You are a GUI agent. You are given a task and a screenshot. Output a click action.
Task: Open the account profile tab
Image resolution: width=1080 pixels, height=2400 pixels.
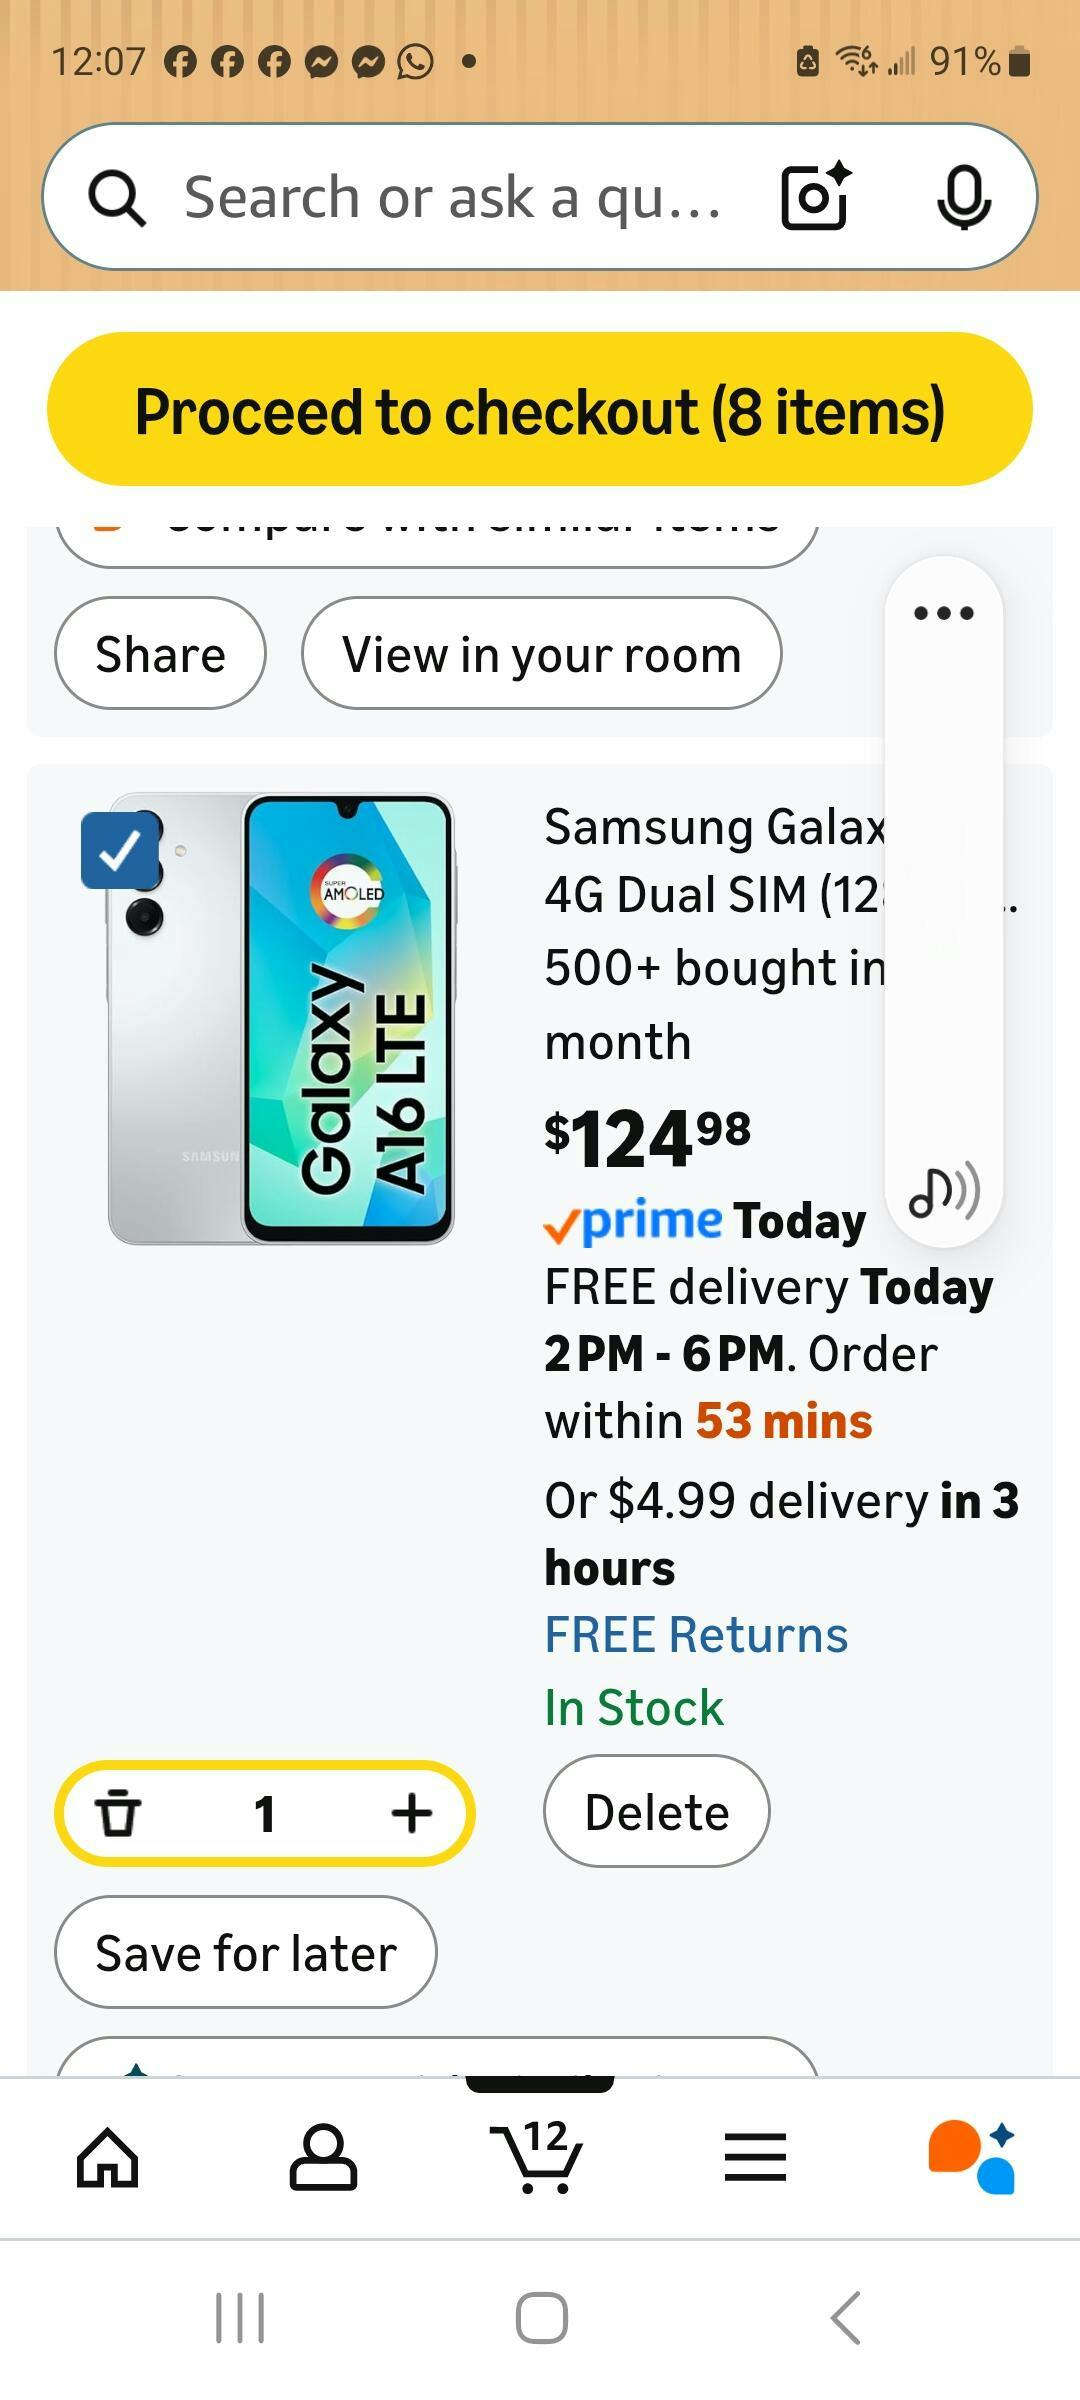(323, 2157)
